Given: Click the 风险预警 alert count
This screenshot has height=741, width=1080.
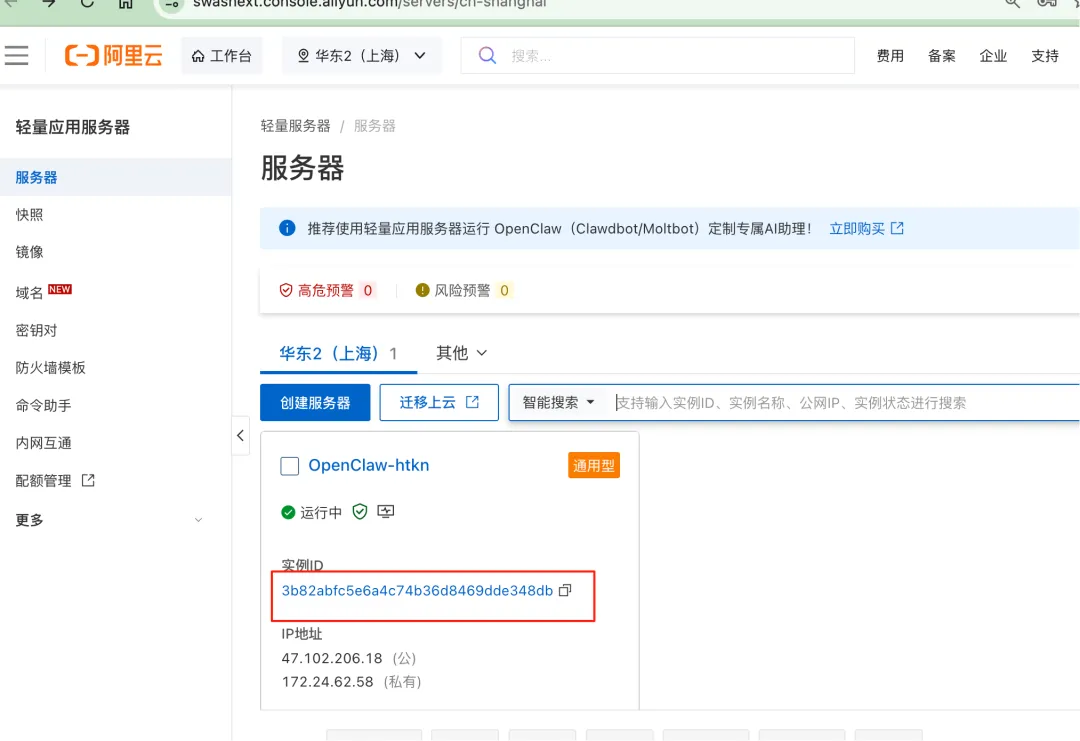Looking at the screenshot, I should pos(504,290).
